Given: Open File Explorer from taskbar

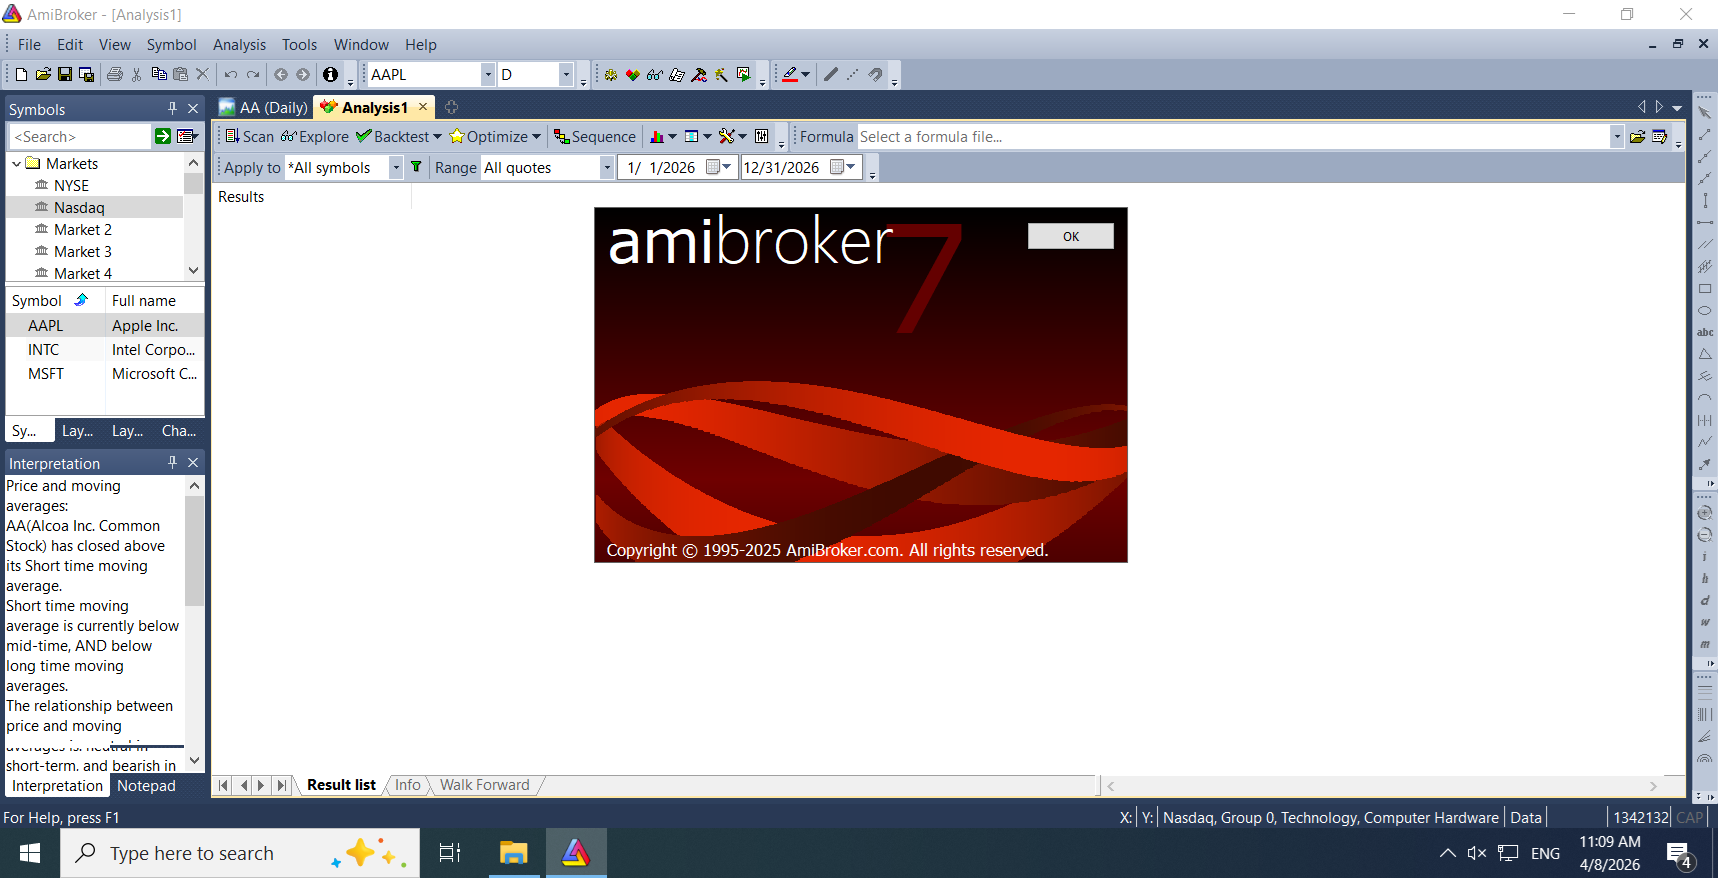Looking at the screenshot, I should coord(514,853).
